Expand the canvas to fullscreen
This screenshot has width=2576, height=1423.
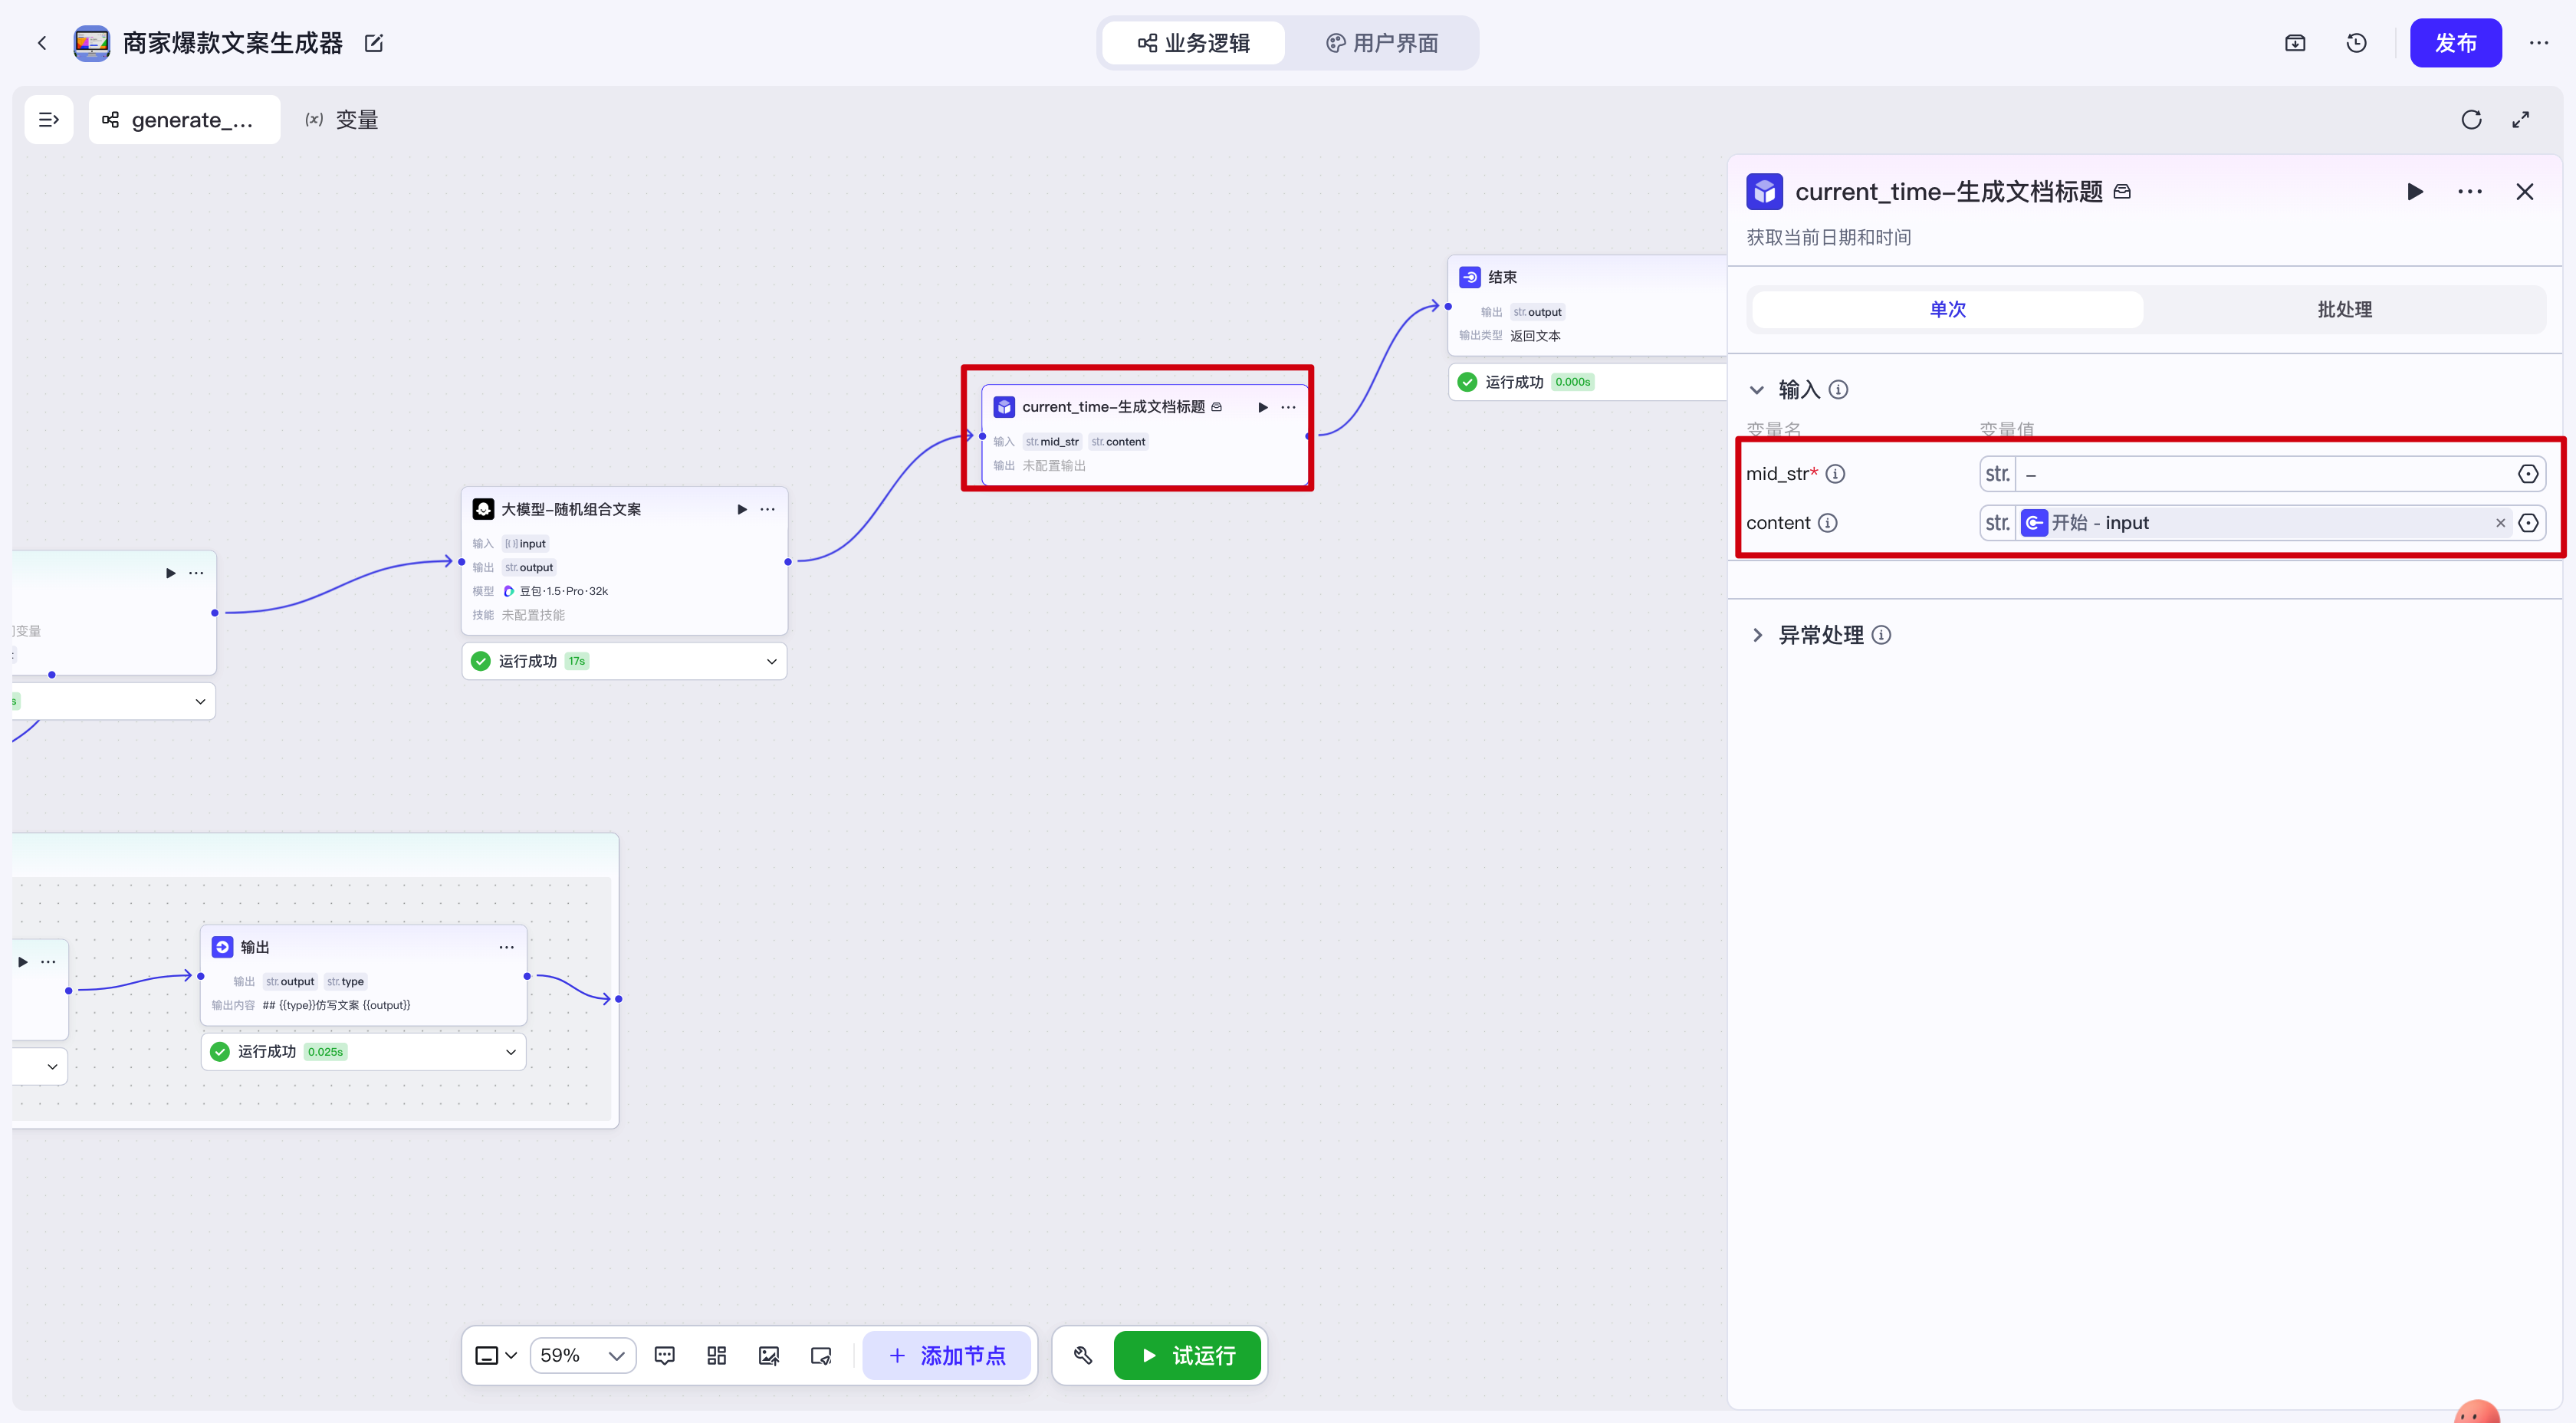pyautogui.click(x=2520, y=120)
